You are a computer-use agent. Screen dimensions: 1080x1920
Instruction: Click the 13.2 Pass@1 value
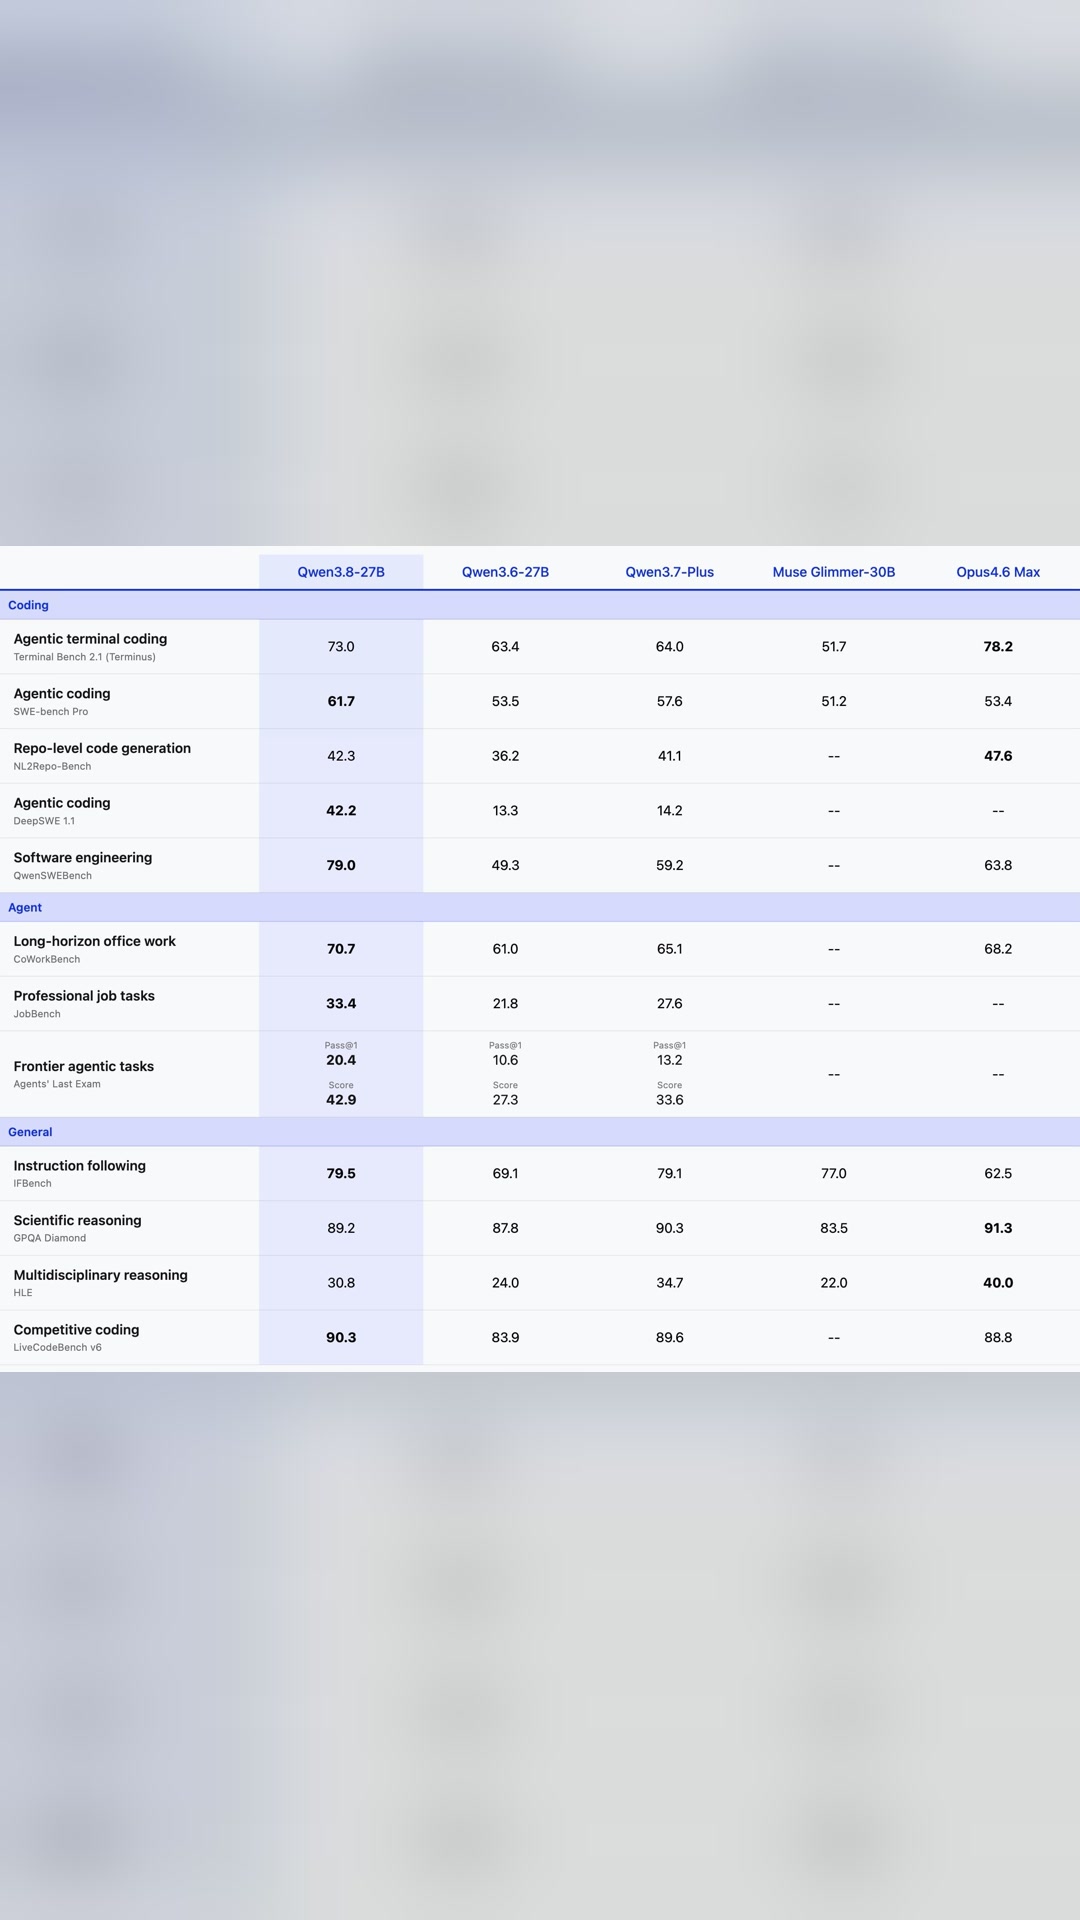pyautogui.click(x=670, y=1060)
